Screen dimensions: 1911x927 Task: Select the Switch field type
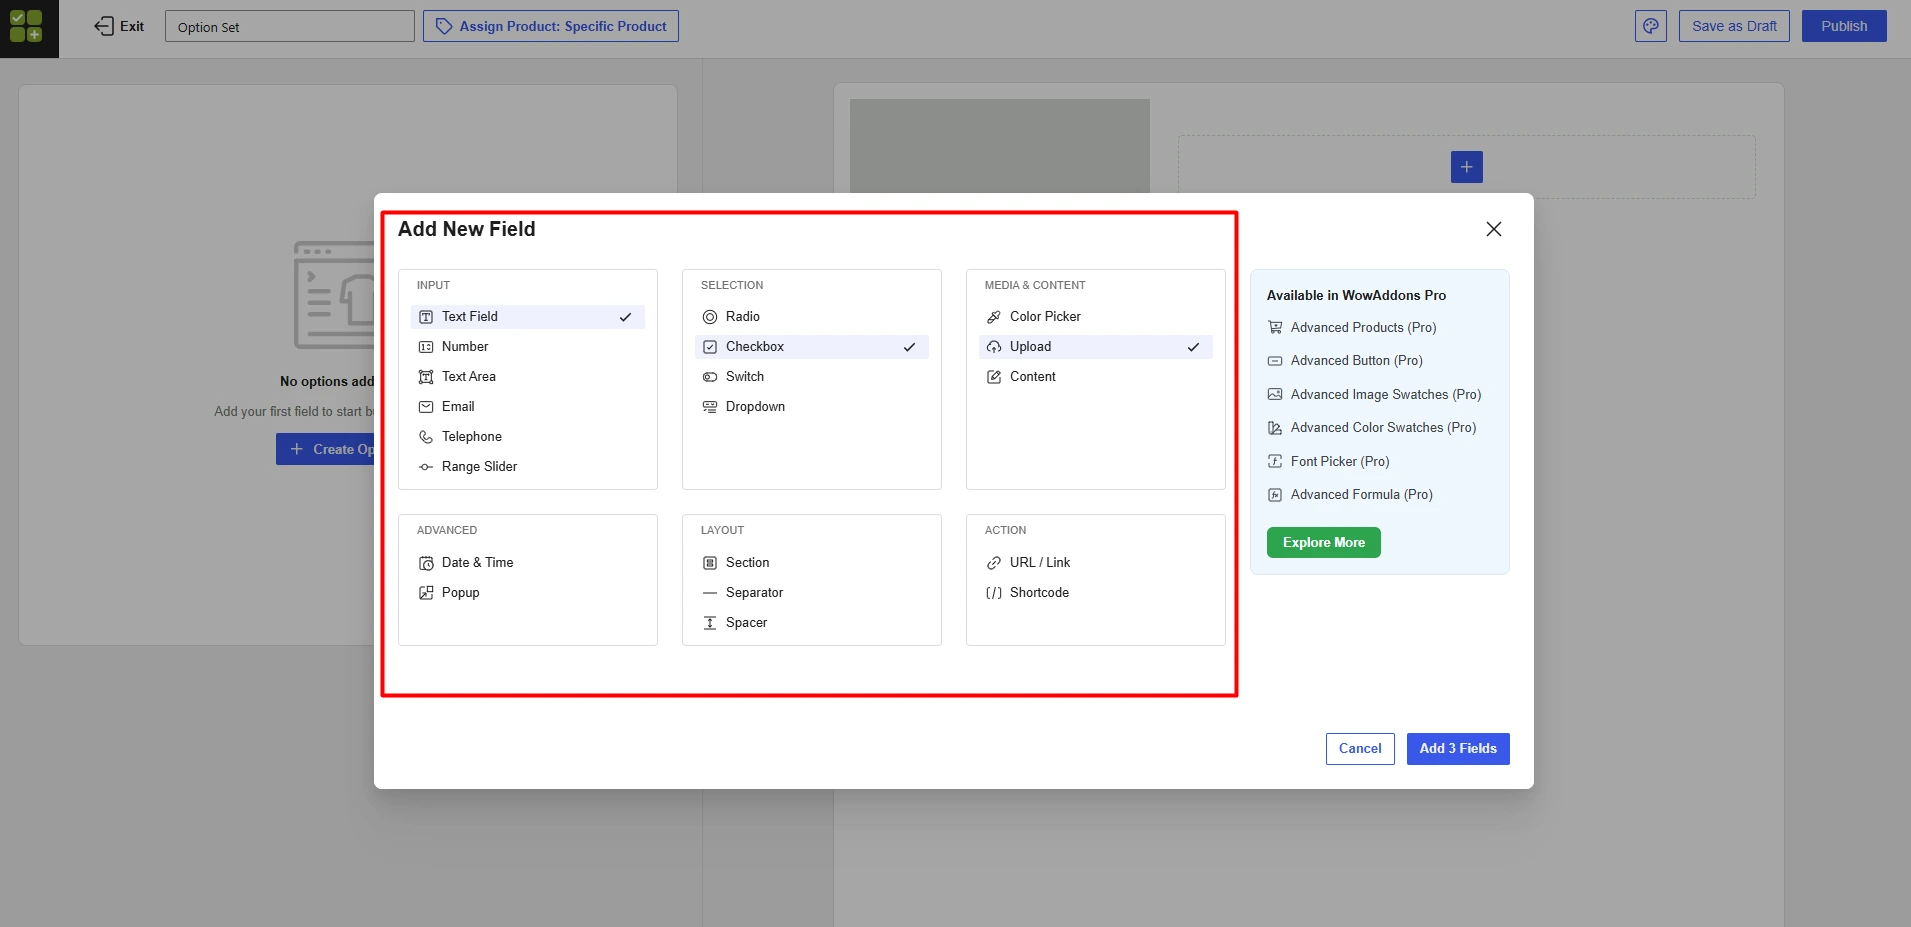pyautogui.click(x=812, y=377)
